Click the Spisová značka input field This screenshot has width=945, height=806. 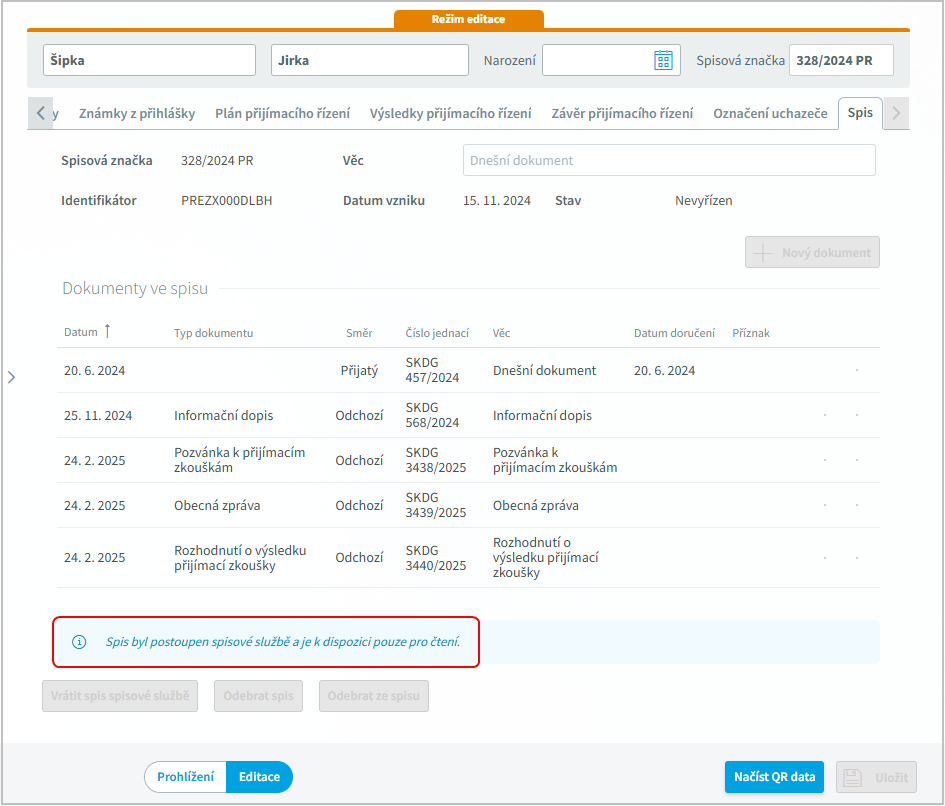[x=840, y=60]
